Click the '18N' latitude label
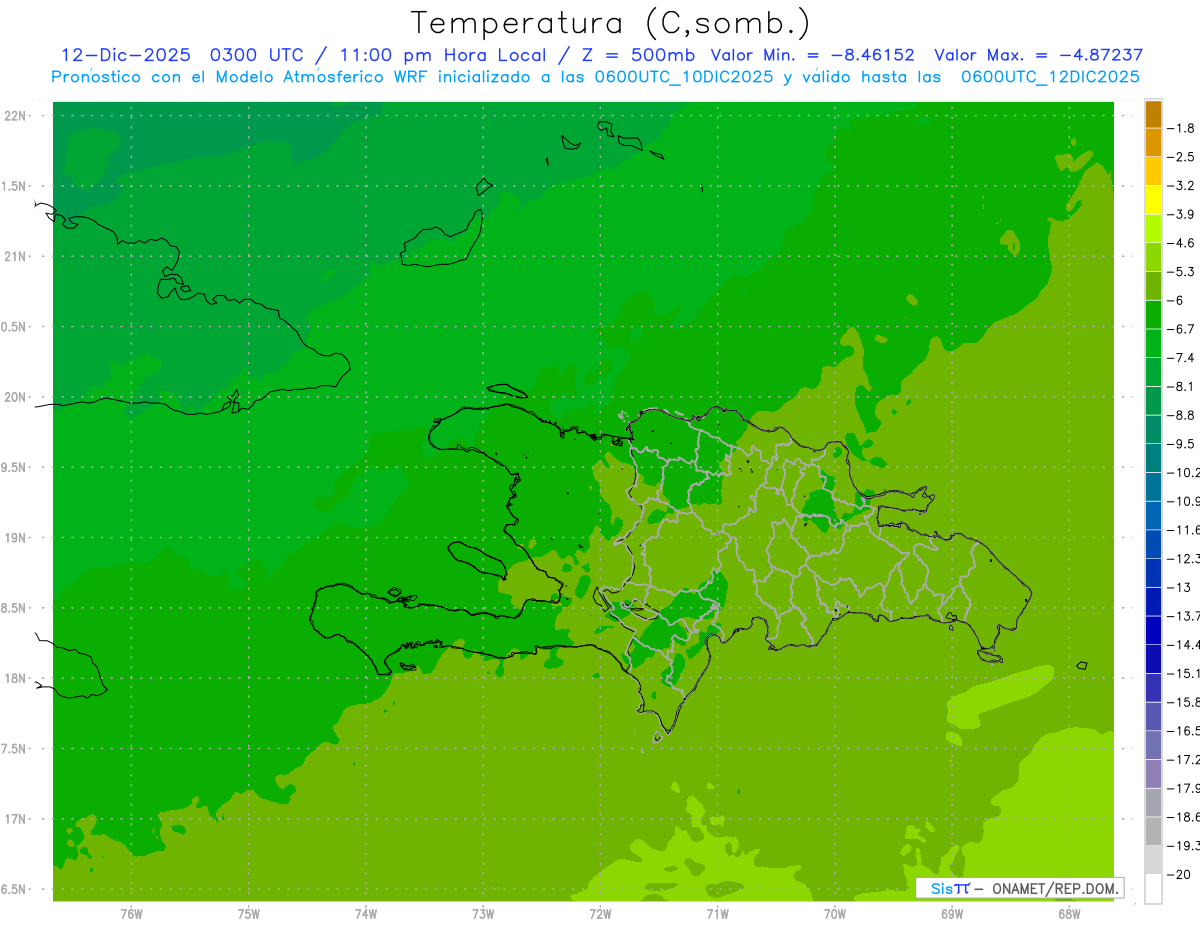Screen dimensions: 1200x927 tap(17, 678)
